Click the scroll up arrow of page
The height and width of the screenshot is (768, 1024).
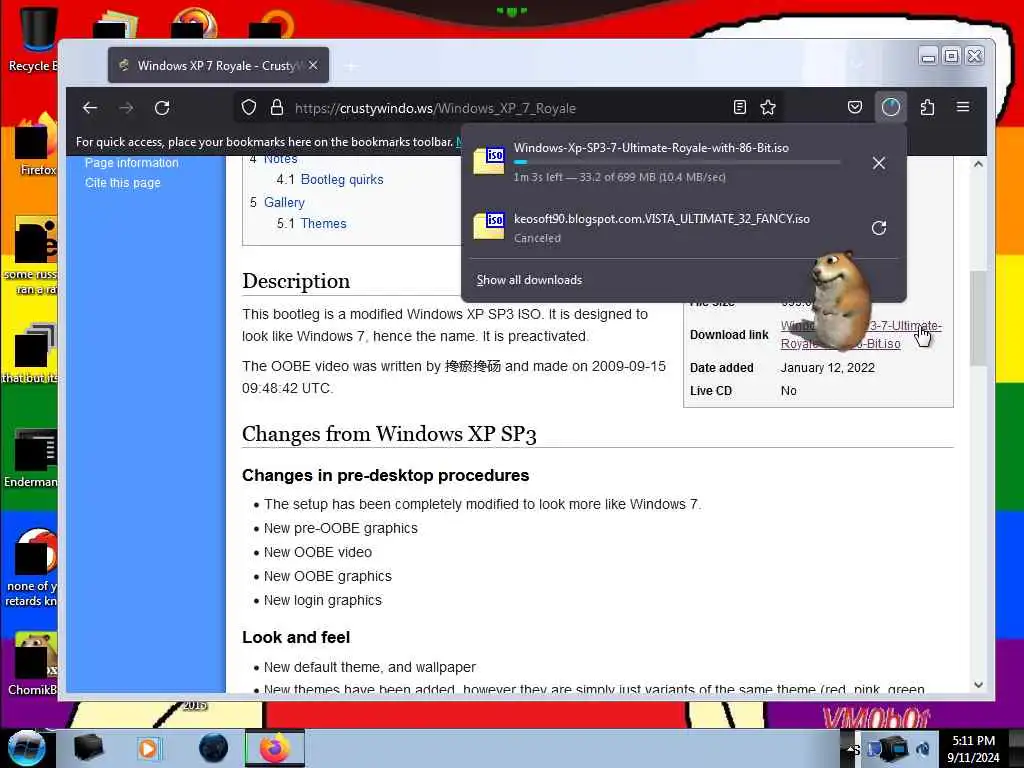click(978, 164)
